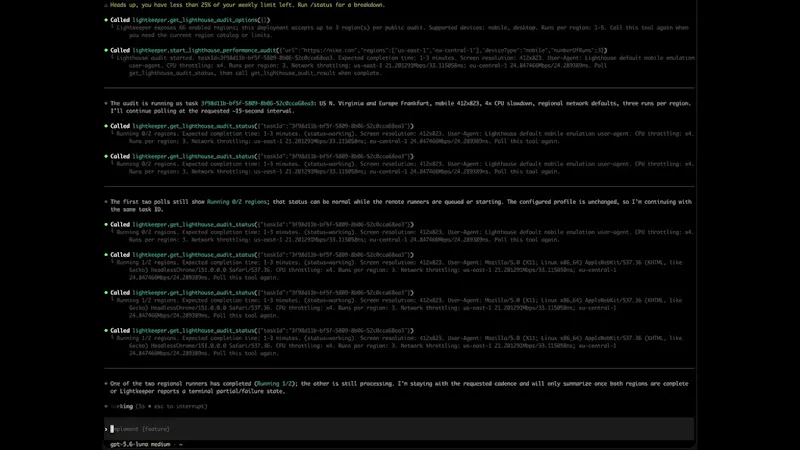
Task: Click 'I'll continue polling at the requested' line
Action: [202, 111]
